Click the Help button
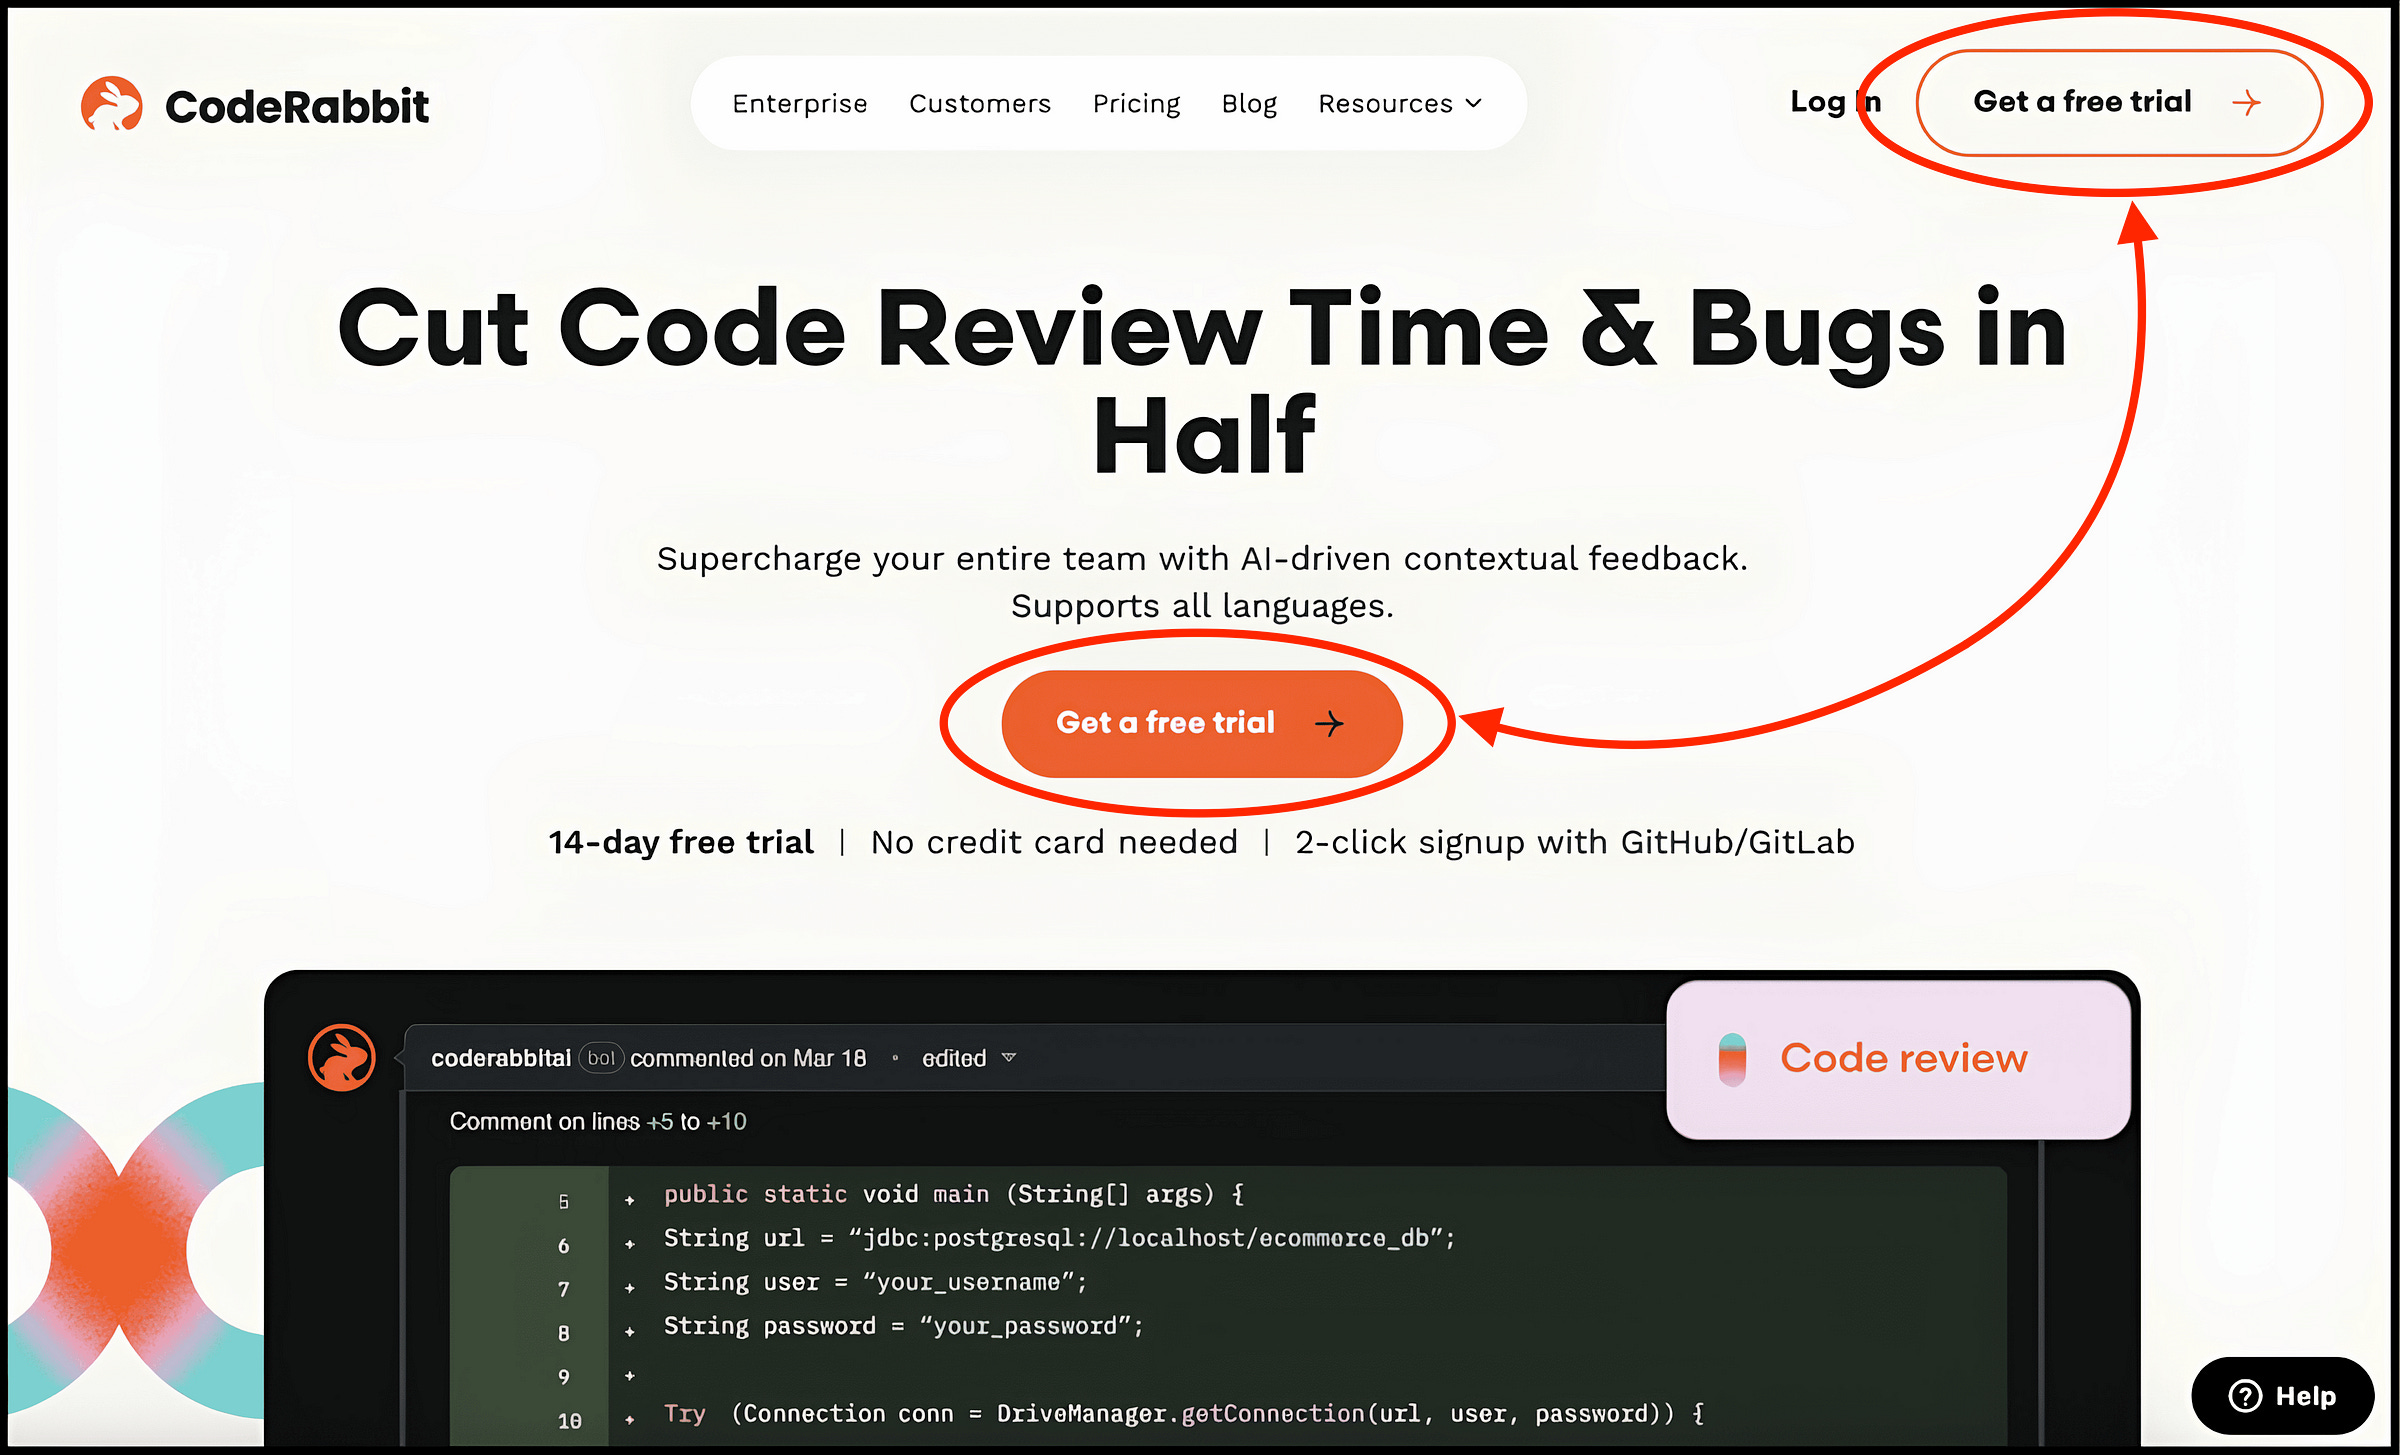The height and width of the screenshot is (1455, 2400). (2283, 1396)
